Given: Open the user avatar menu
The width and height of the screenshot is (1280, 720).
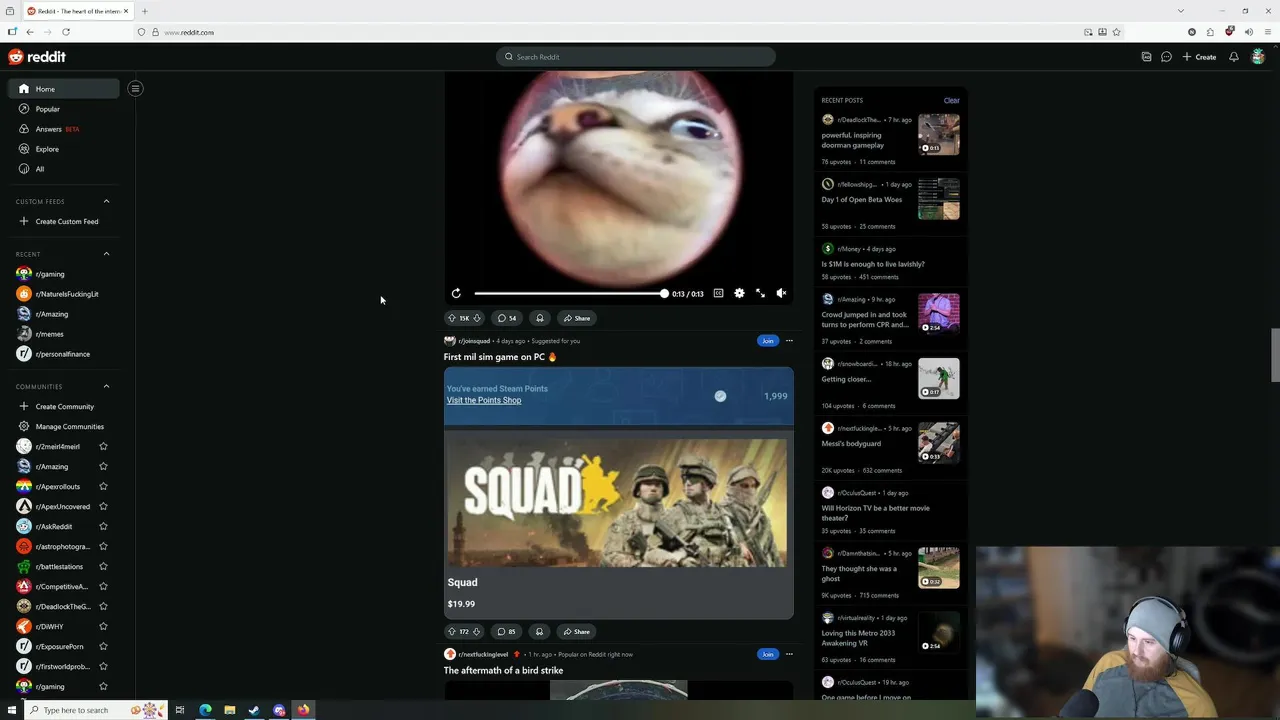Looking at the screenshot, I should (x=1258, y=57).
